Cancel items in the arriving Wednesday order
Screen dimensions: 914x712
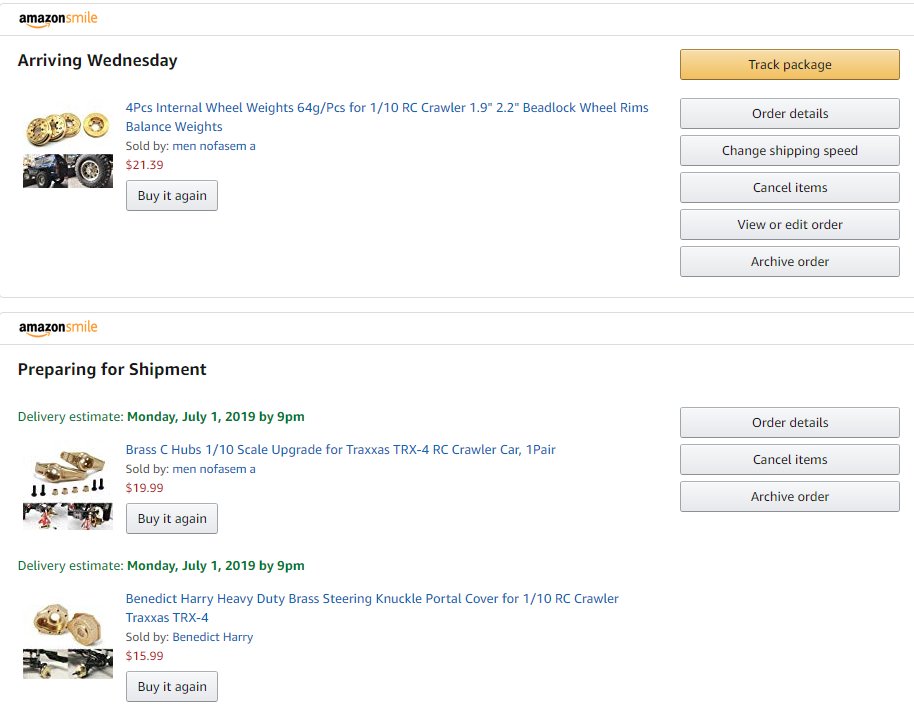789,188
